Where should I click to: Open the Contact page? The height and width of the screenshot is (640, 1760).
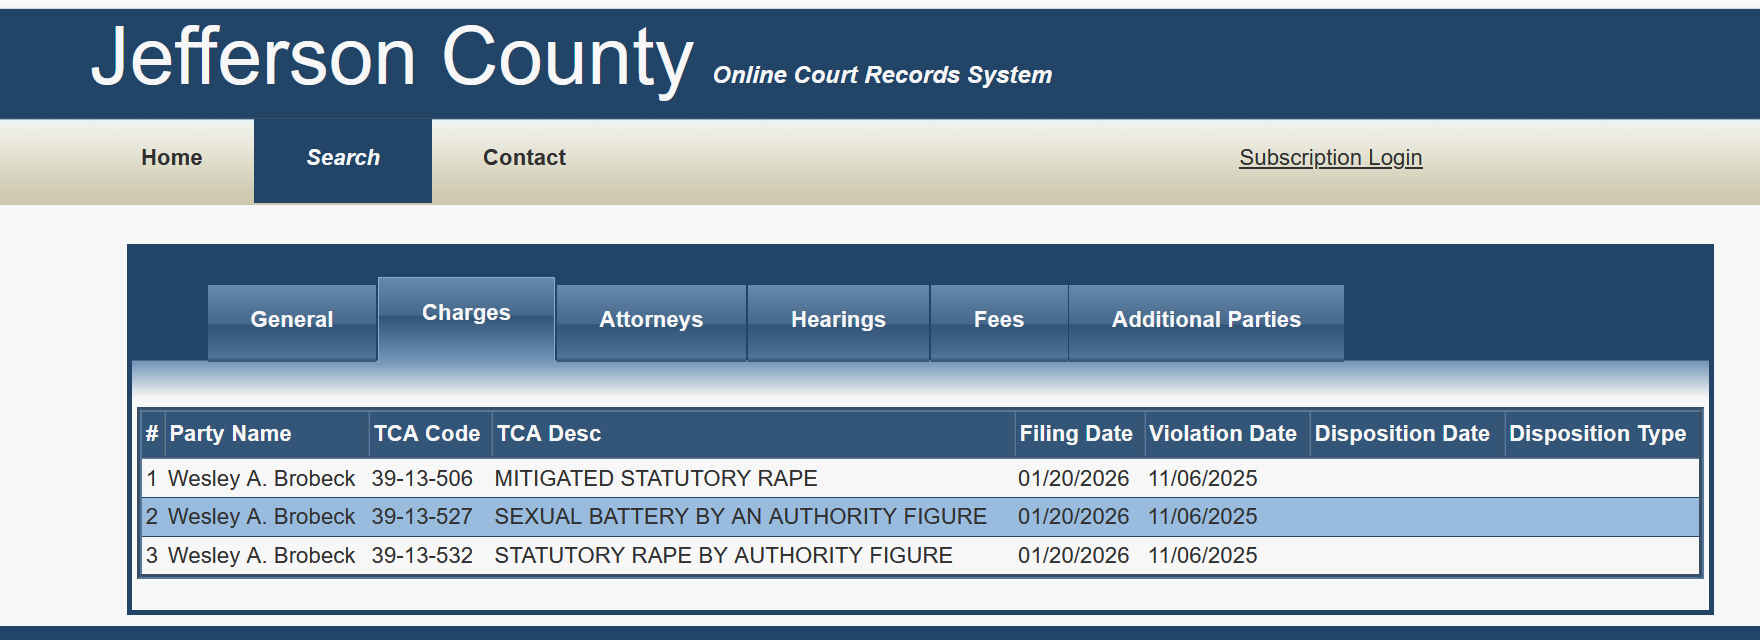tap(524, 158)
